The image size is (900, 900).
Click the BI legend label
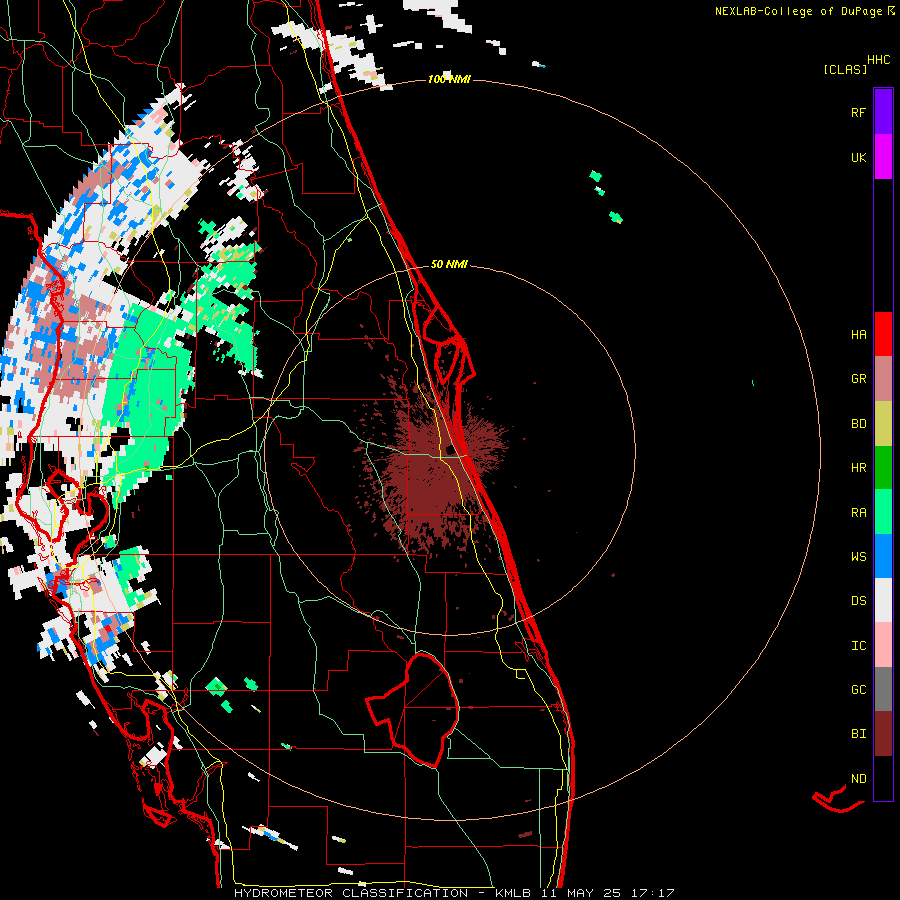[858, 734]
